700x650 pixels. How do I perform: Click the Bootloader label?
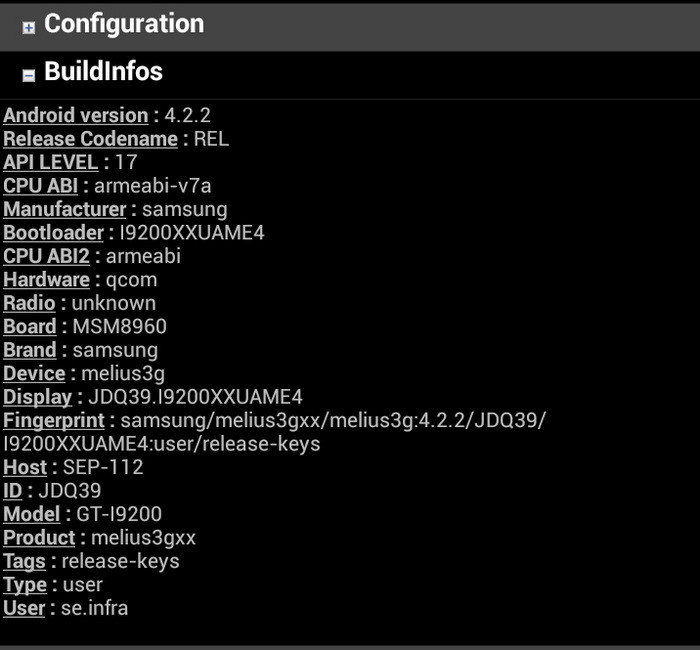click(53, 233)
